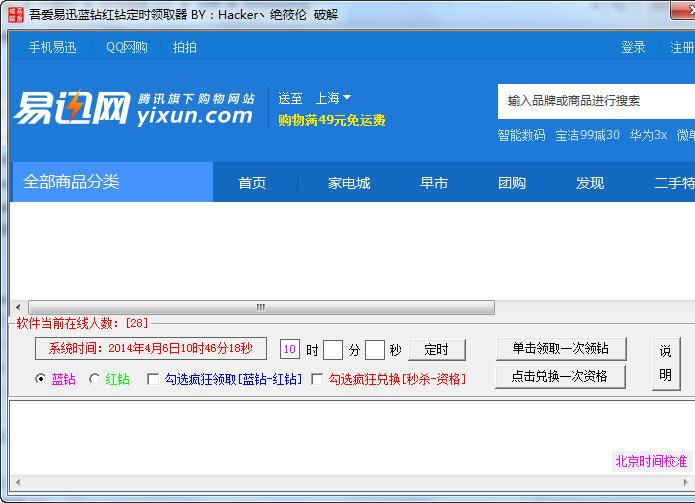695x503 pixels.
Task: Click 单击领取一次领钻 button
Action: (x=560, y=348)
